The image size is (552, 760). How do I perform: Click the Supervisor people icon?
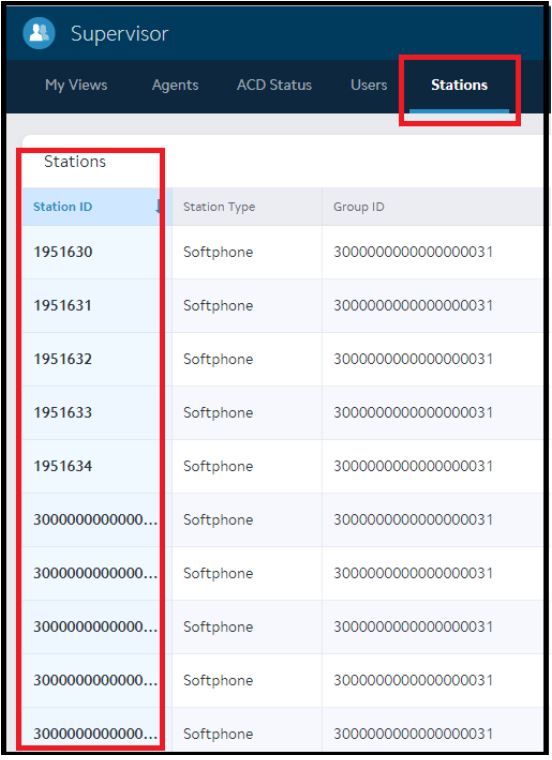point(39,33)
